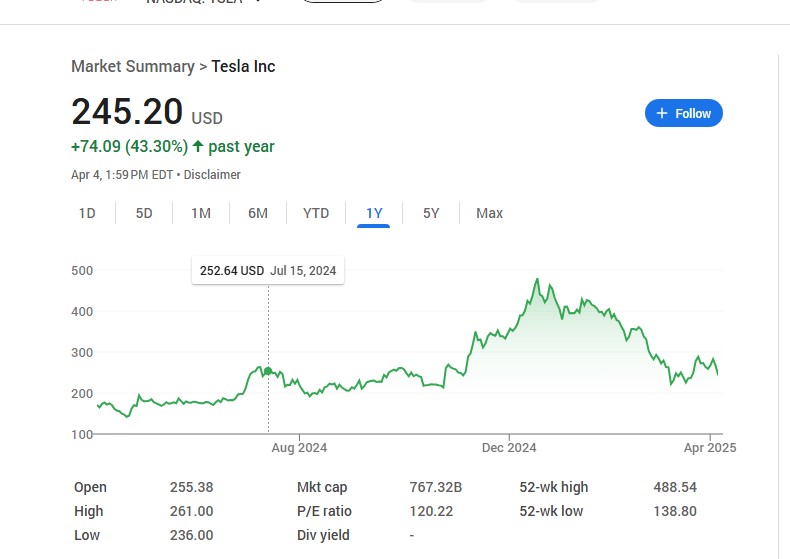Image resolution: width=790 pixels, height=559 pixels.
Task: Select the 1Y time range tab
Action: point(374,213)
